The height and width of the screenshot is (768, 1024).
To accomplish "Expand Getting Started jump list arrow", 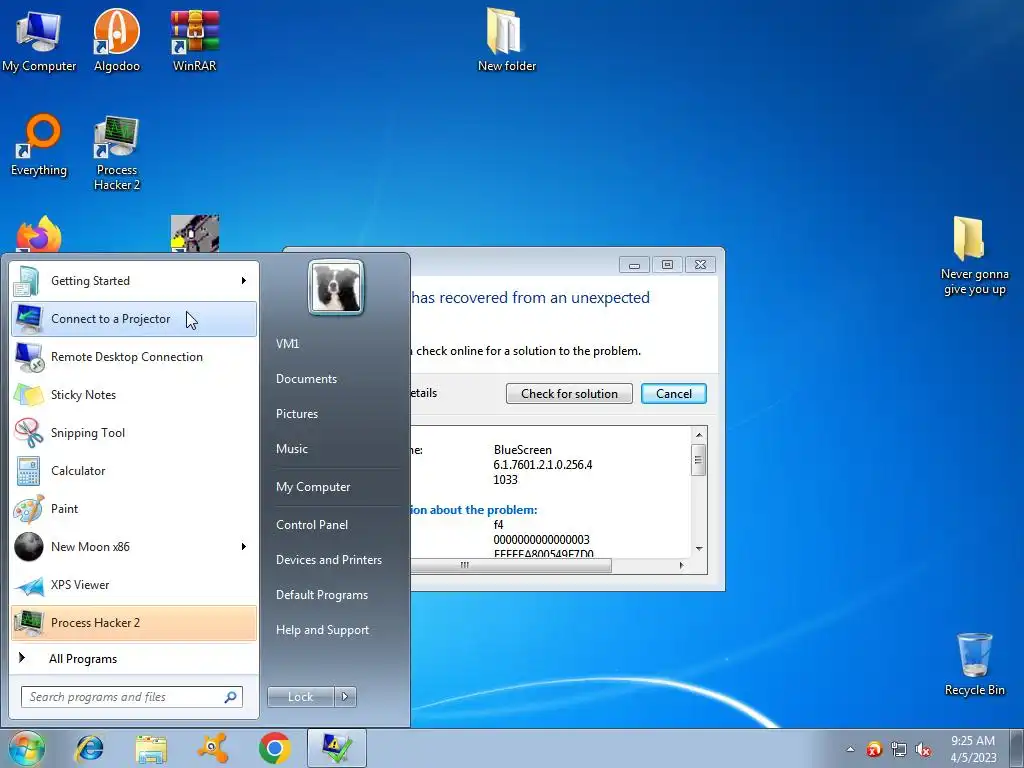I will pos(244,281).
